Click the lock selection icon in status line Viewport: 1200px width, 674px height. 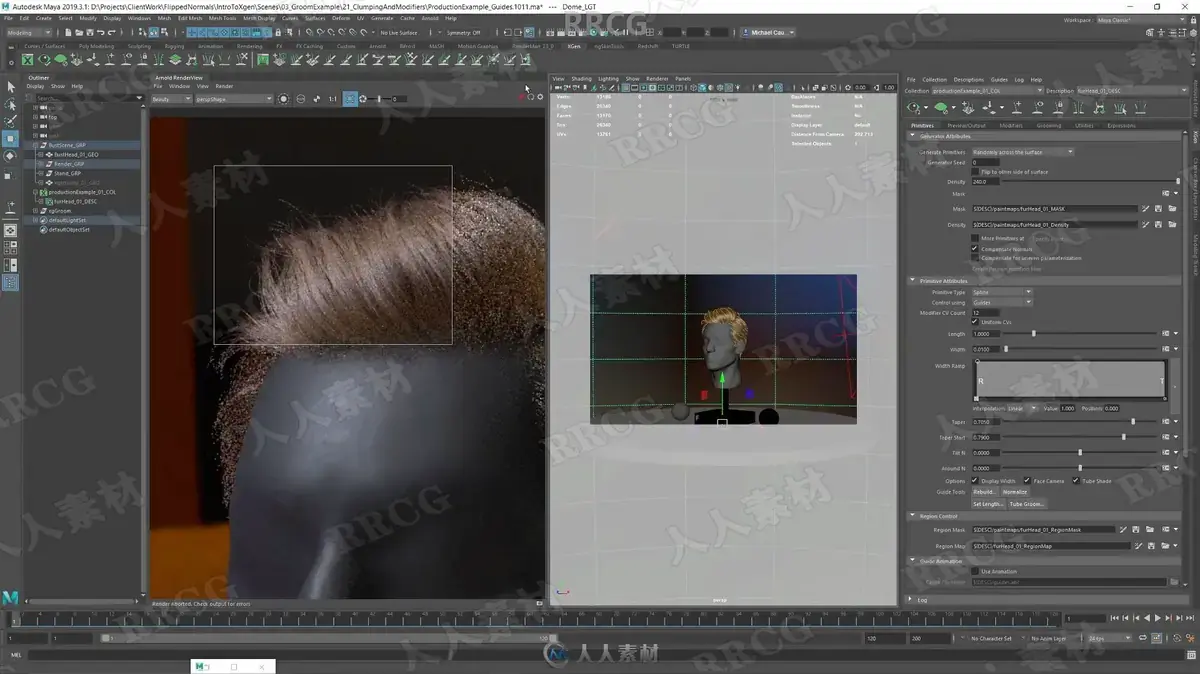[278, 32]
